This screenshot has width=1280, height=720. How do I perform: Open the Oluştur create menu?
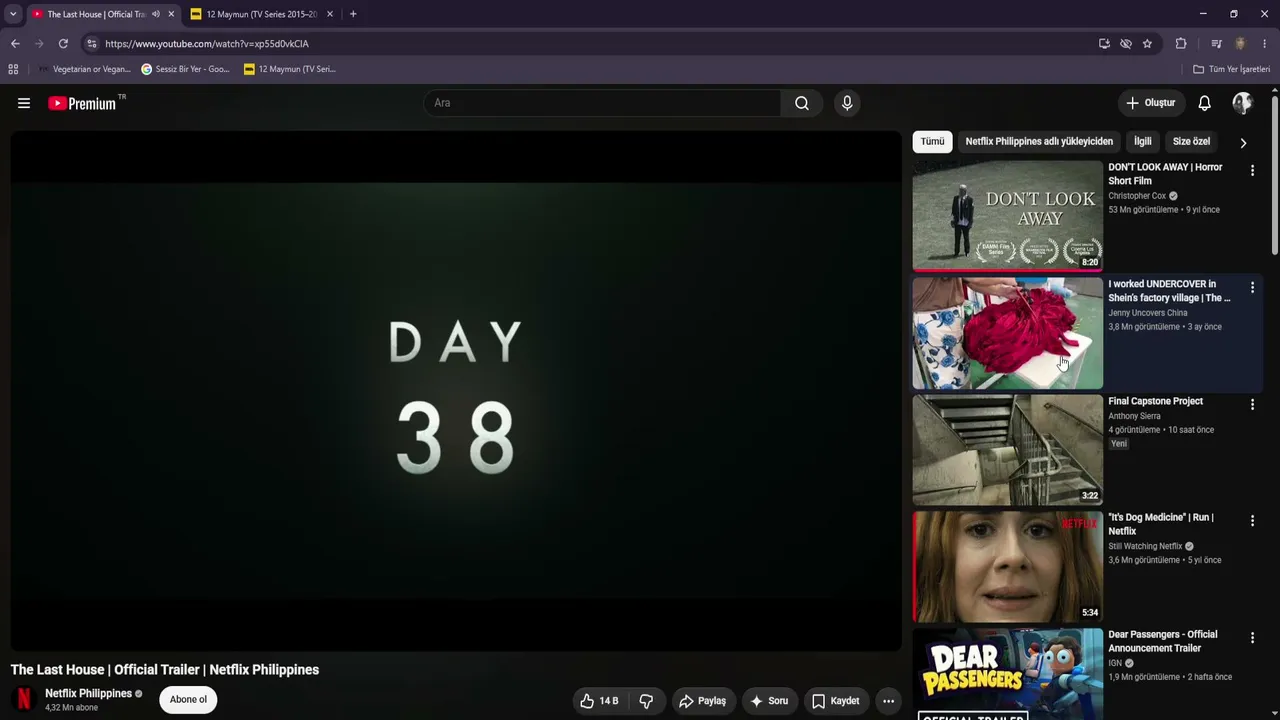(x=1151, y=103)
